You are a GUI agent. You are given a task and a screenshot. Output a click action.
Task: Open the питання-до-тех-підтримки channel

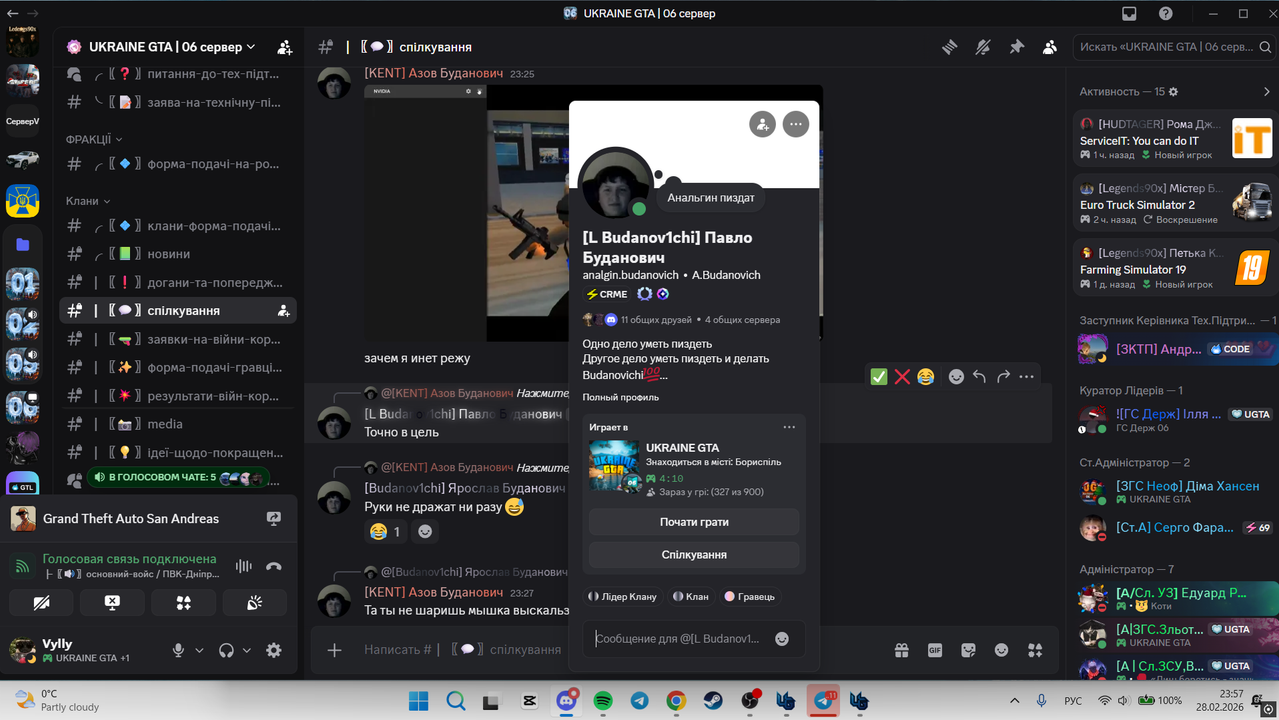click(x=178, y=74)
